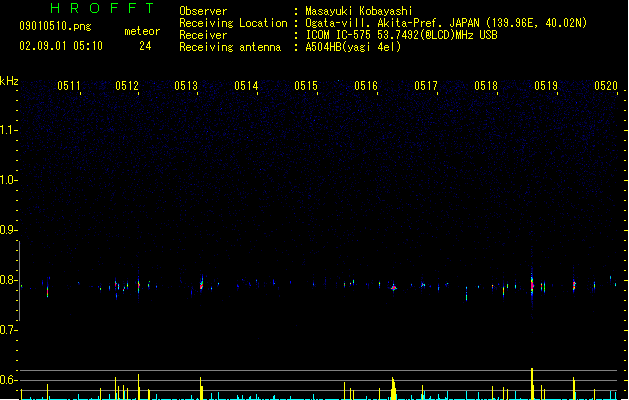Click the 1.1 kHz axis tick label
This screenshot has height=400, width=629.
(8, 130)
